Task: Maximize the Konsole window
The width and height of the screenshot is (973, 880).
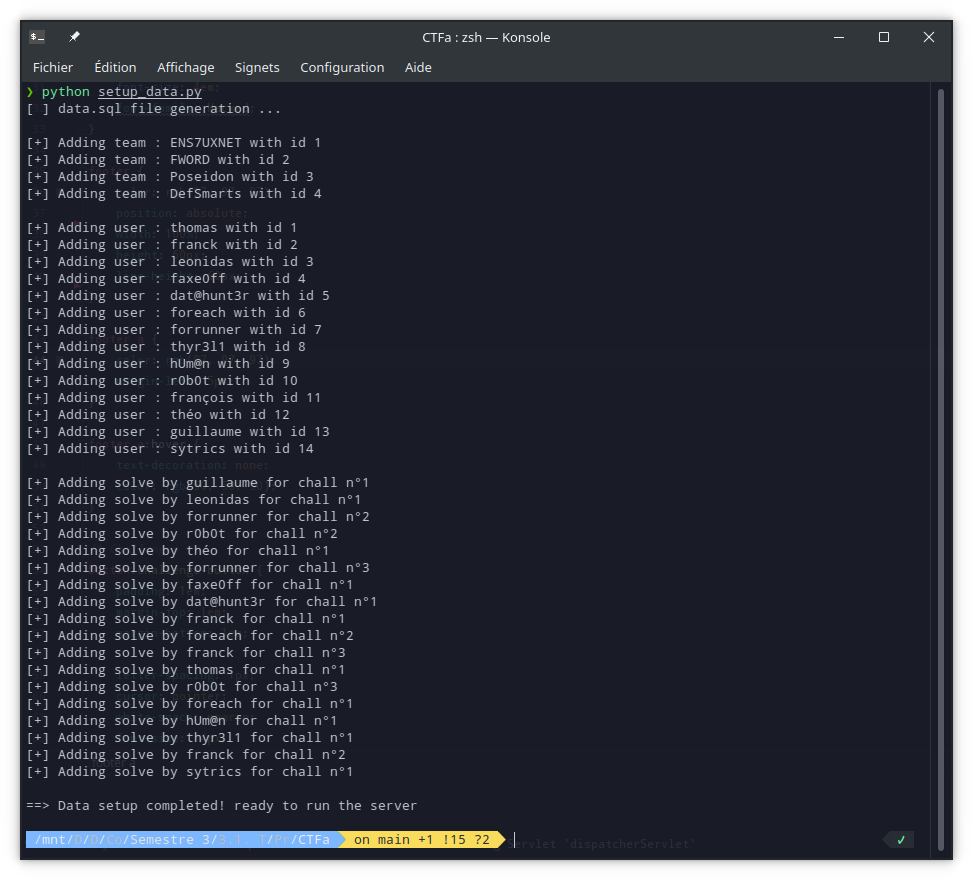Action: tap(884, 37)
